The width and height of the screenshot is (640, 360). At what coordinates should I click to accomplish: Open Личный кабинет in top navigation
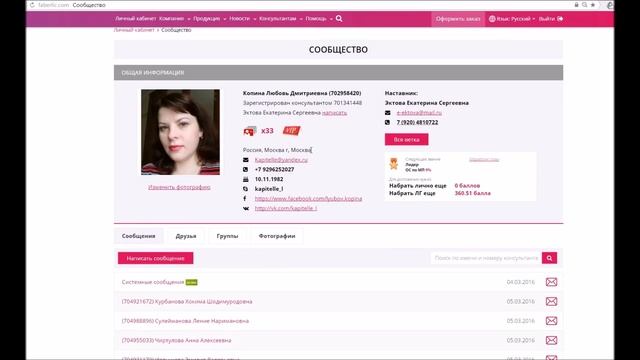136,19
